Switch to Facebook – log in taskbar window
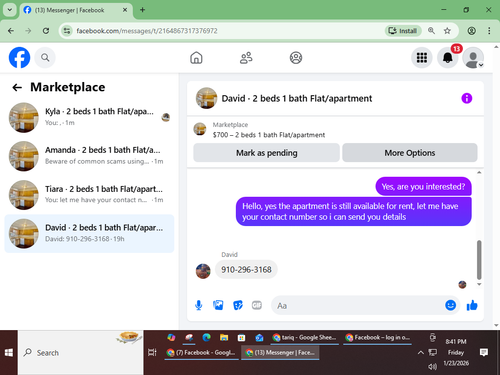Screen dimensions: 500x375 [377, 337]
